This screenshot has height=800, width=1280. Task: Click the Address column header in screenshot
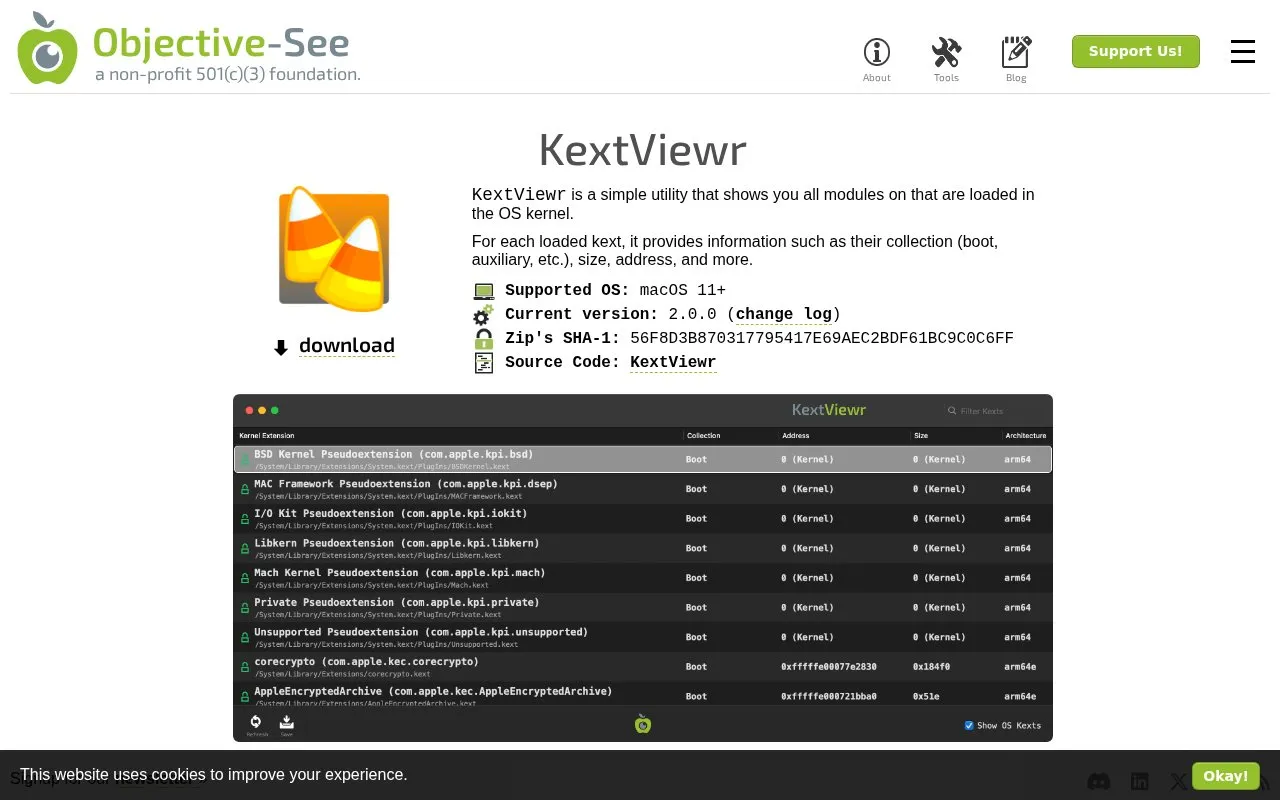click(796, 436)
